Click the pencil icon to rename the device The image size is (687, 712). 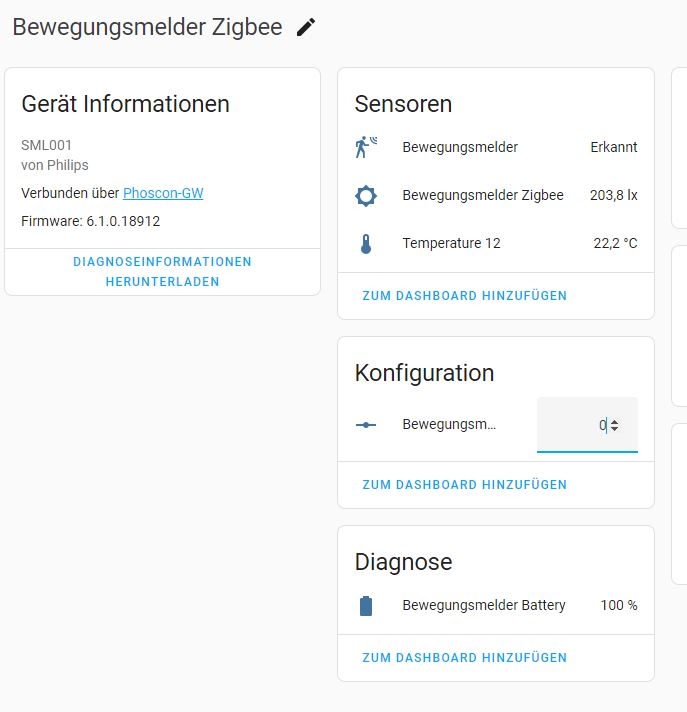point(306,28)
